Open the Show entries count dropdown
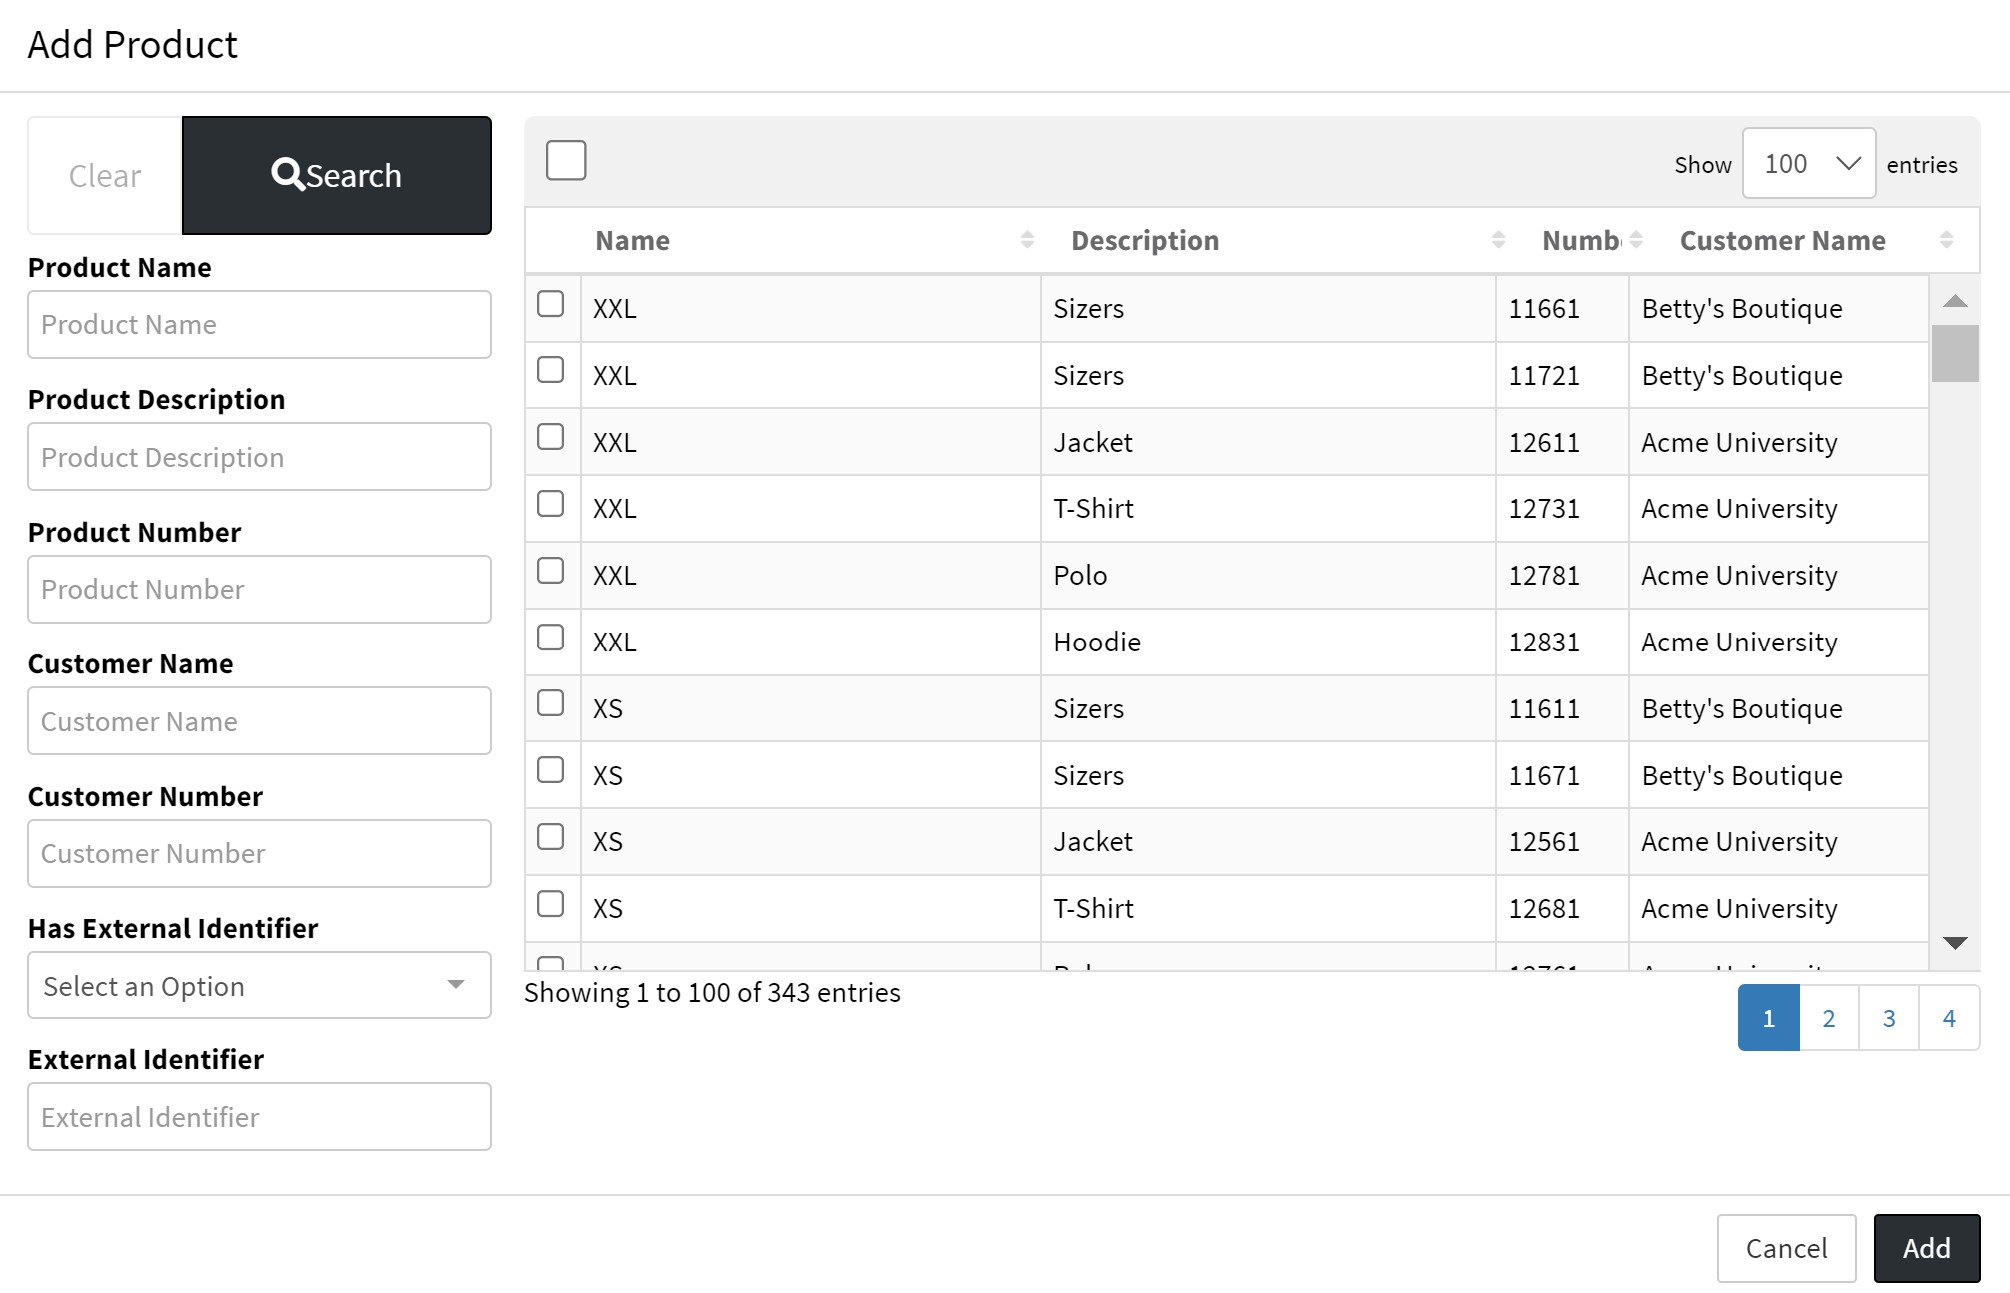This screenshot has height=1293, width=2010. coord(1808,164)
